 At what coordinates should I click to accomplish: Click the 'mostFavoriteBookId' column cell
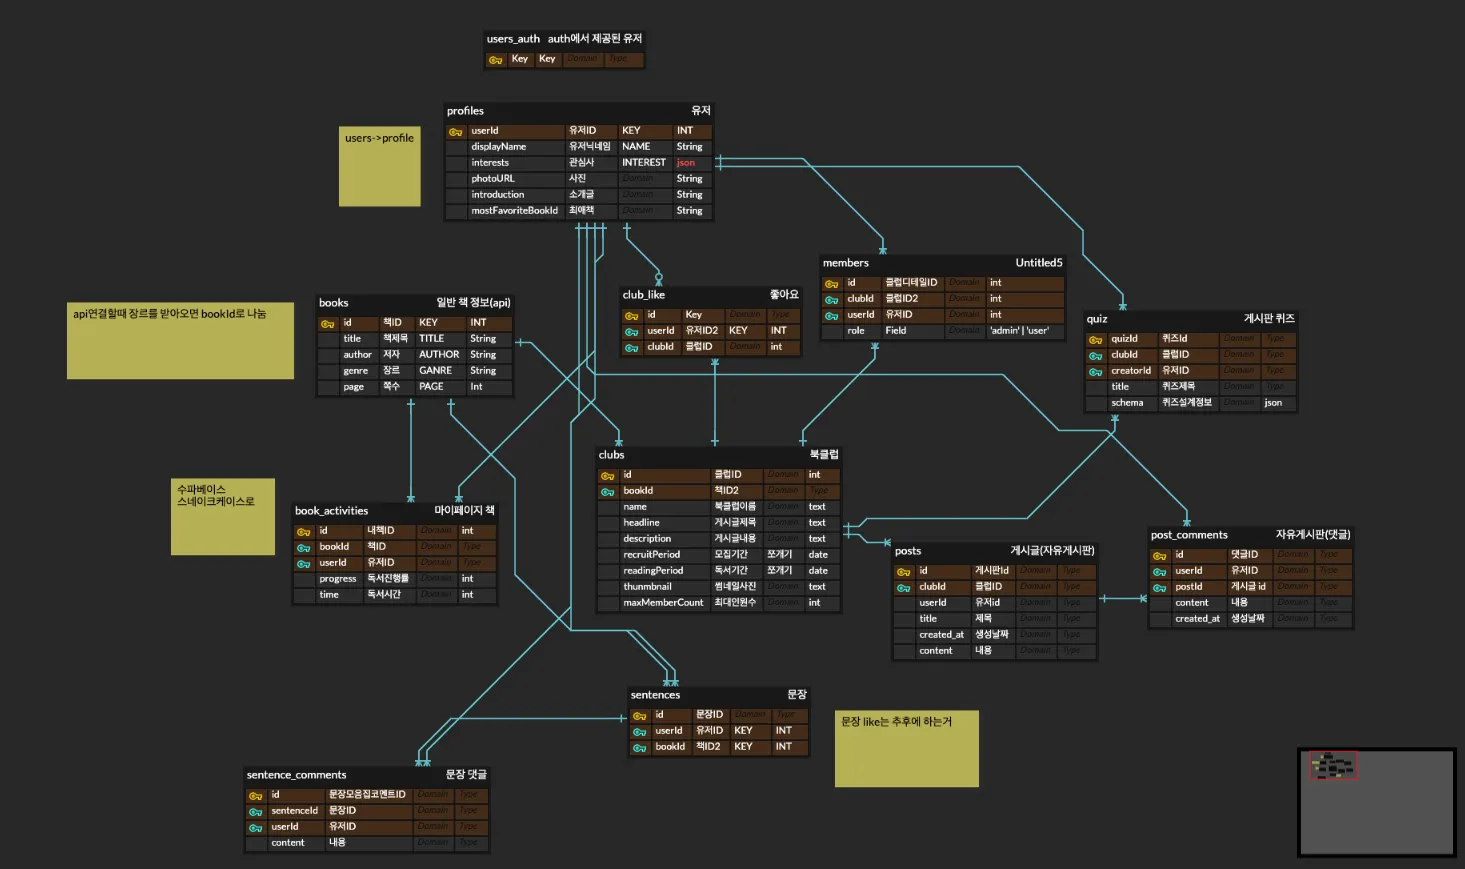pyautogui.click(x=515, y=211)
